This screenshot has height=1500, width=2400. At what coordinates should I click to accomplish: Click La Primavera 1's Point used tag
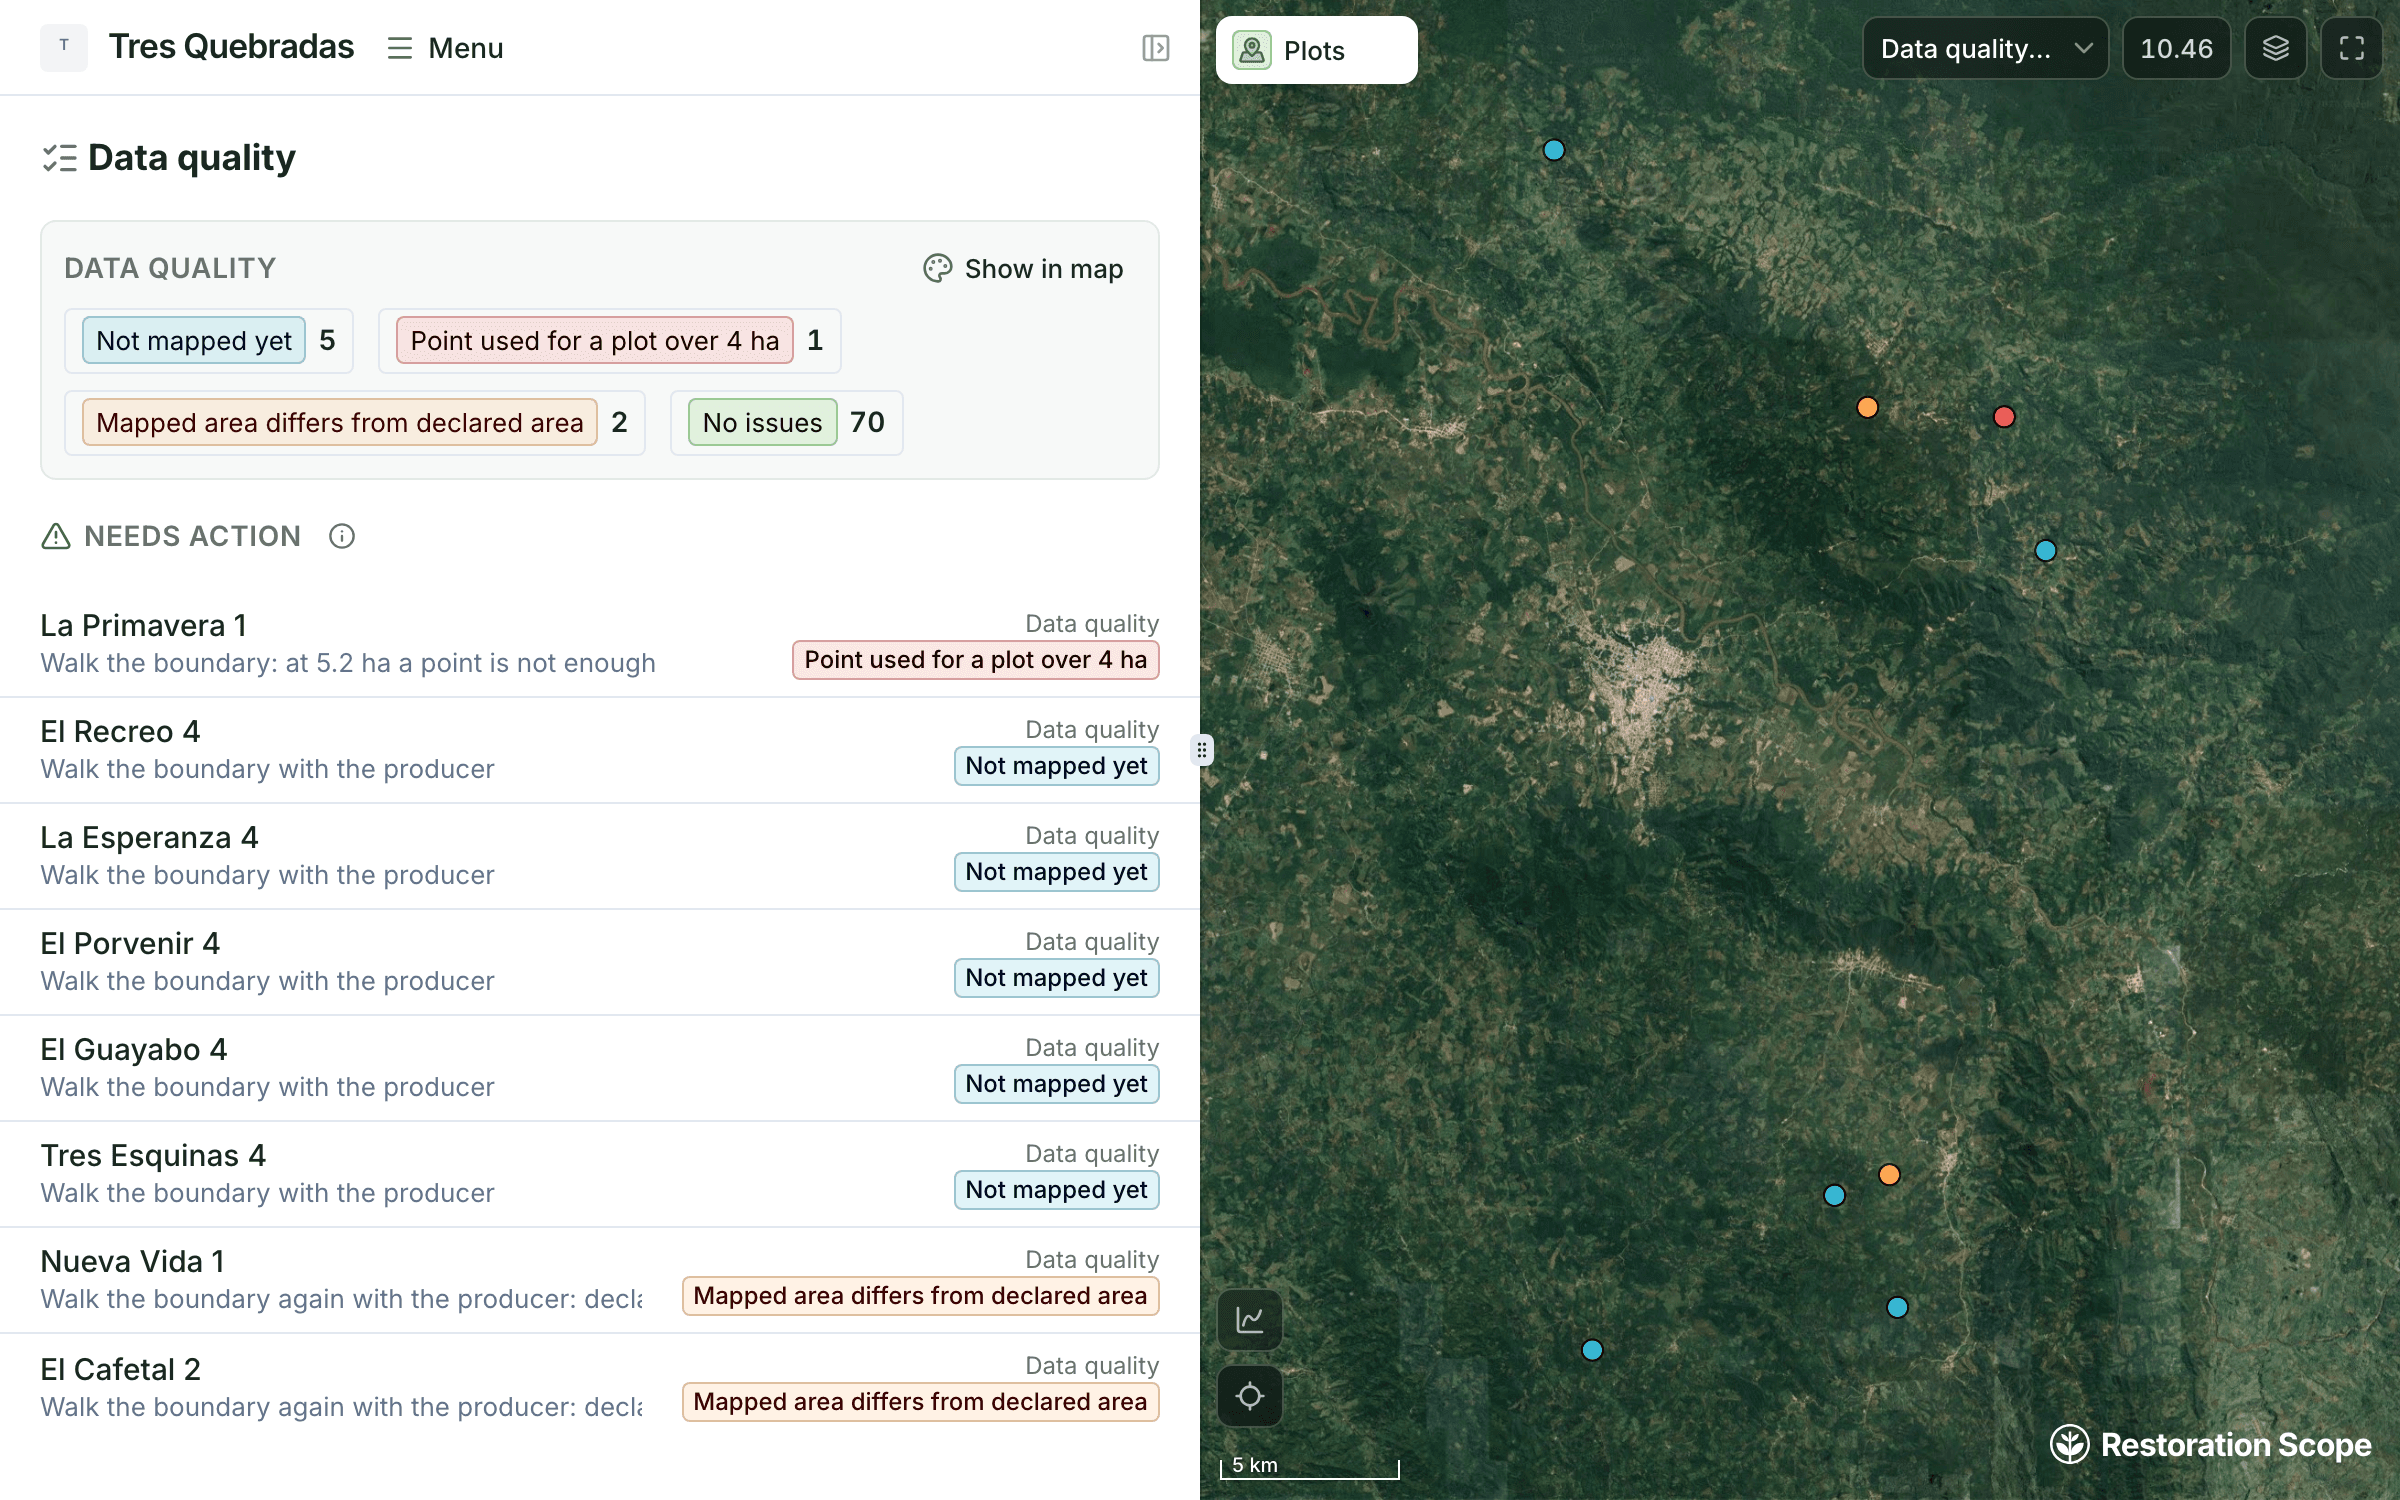tap(975, 660)
